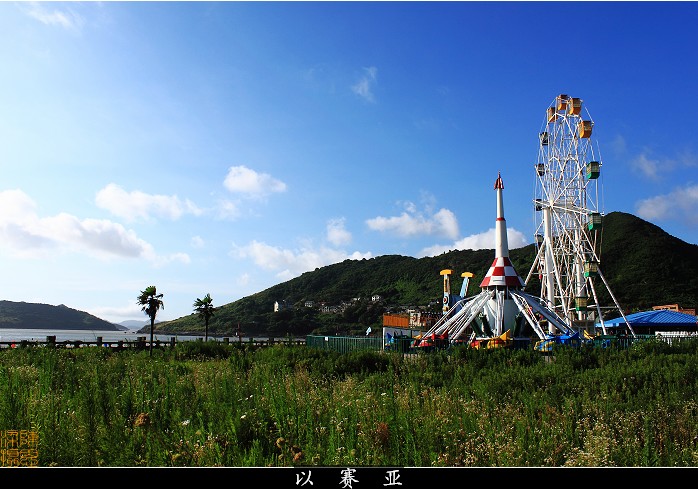
Task: Select the shorter palm tree on the right
Action: click(x=204, y=308)
